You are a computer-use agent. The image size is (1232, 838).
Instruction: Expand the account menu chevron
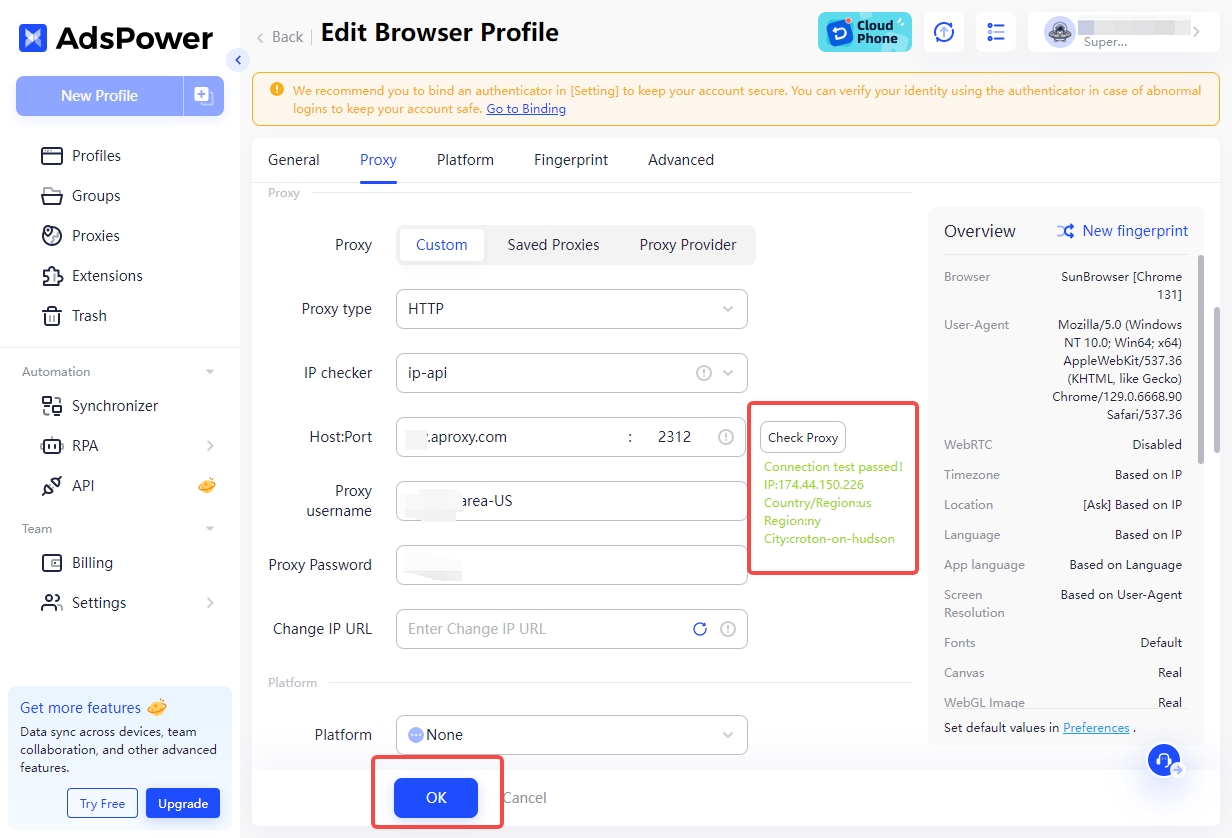pos(1197,32)
